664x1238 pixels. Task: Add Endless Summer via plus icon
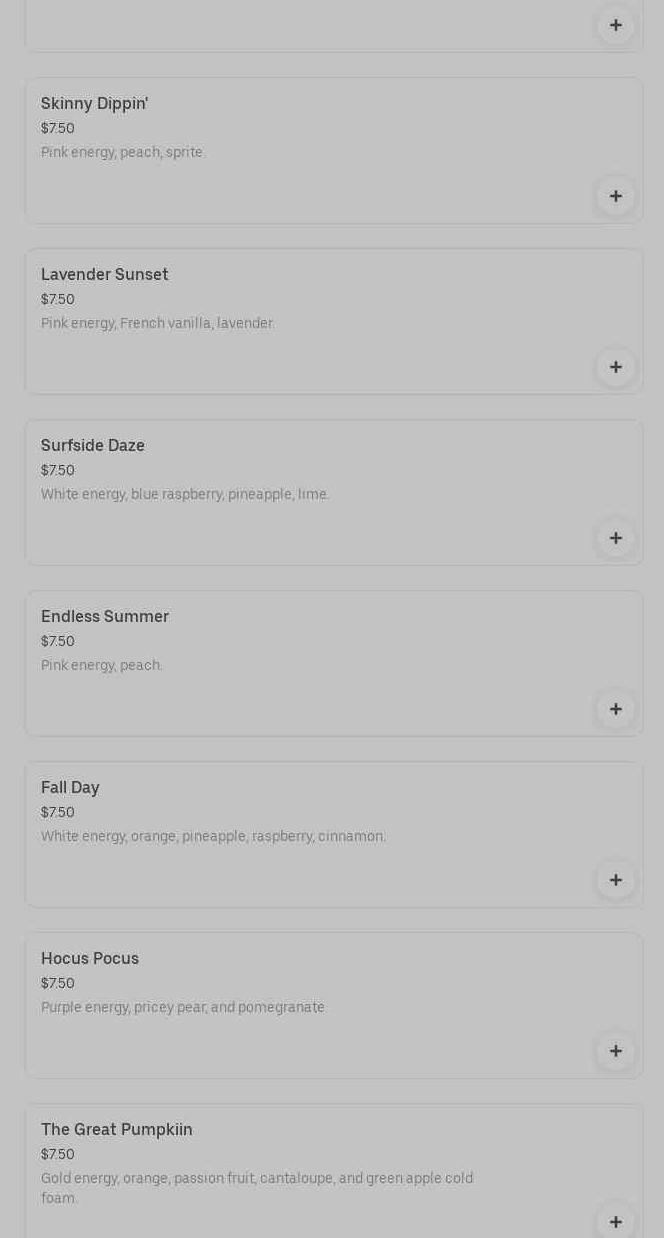[x=615, y=709]
